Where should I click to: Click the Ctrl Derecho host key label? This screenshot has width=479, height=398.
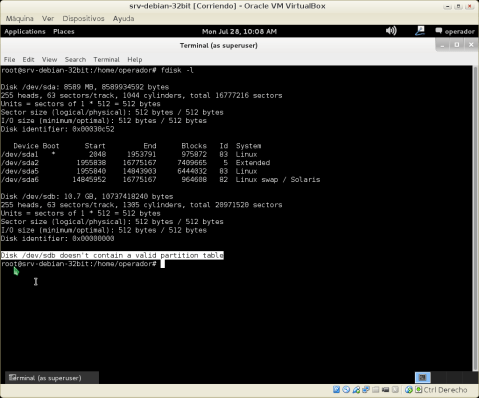[x=445, y=390]
